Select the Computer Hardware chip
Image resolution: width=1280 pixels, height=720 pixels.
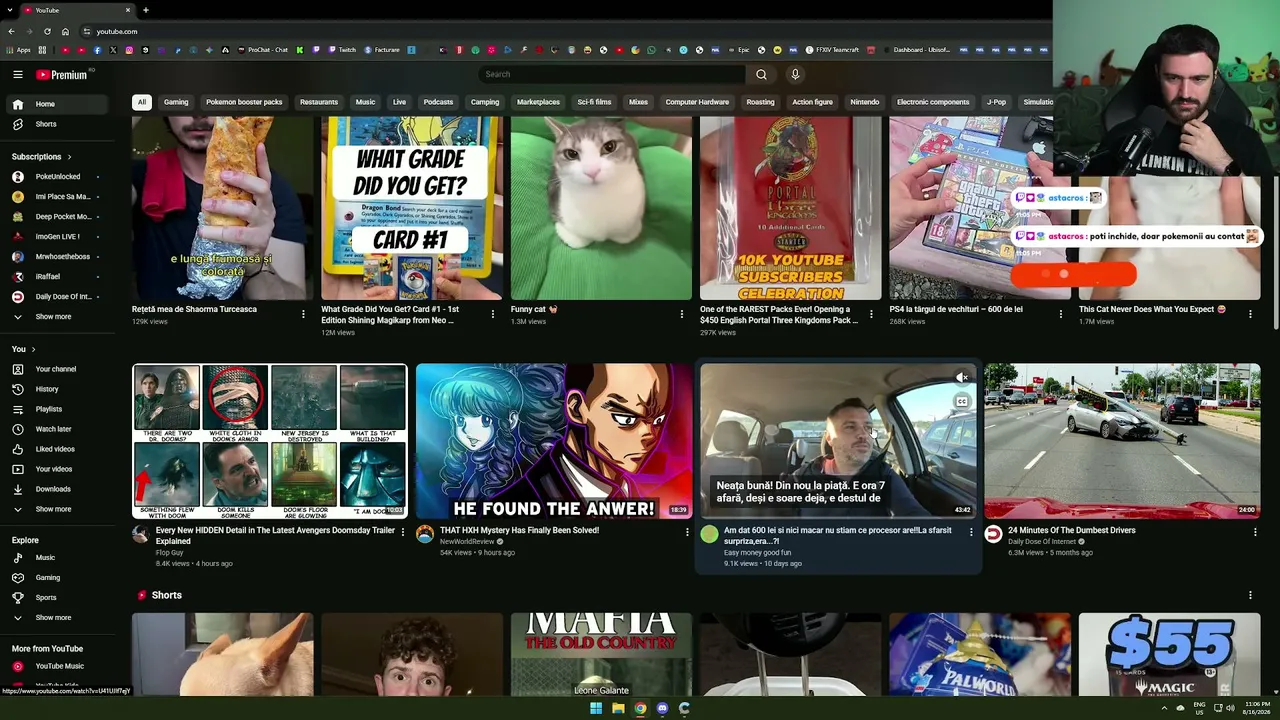(697, 102)
